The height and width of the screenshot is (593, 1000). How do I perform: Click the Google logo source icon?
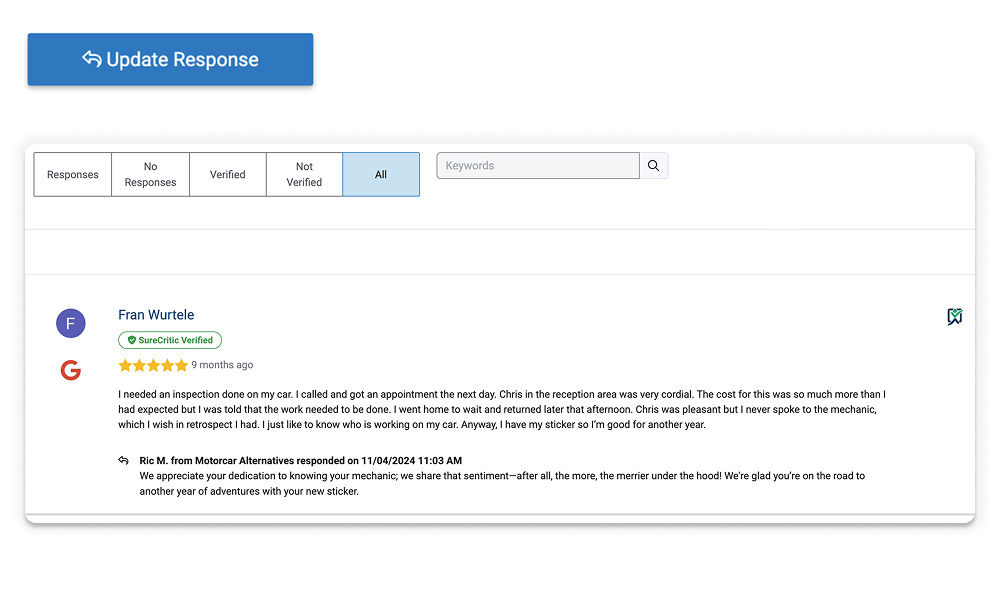coord(70,371)
